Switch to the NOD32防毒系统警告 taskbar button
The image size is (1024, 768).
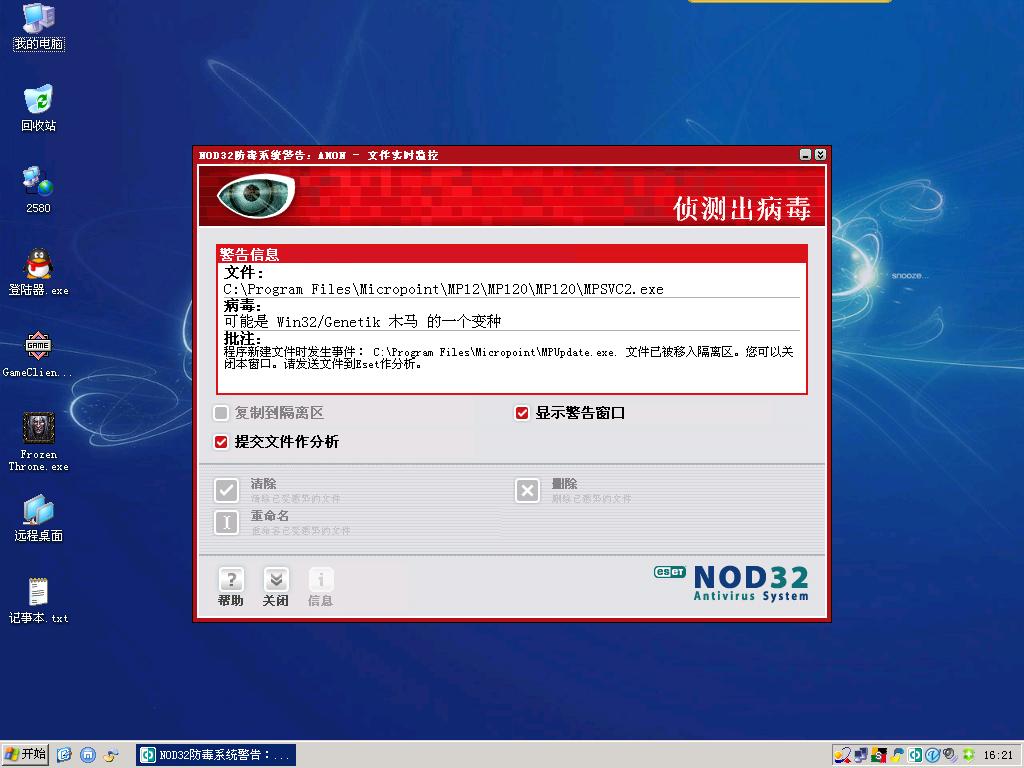[216, 755]
